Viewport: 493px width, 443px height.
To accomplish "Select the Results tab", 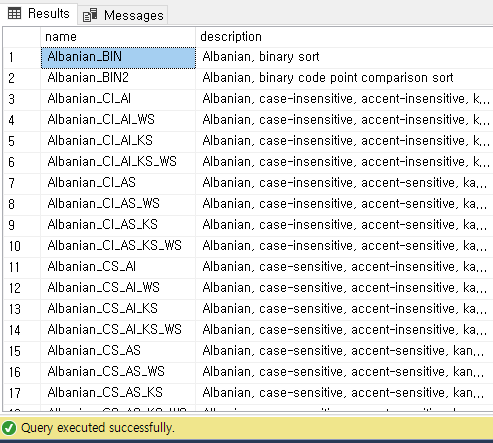I will coord(39,13).
